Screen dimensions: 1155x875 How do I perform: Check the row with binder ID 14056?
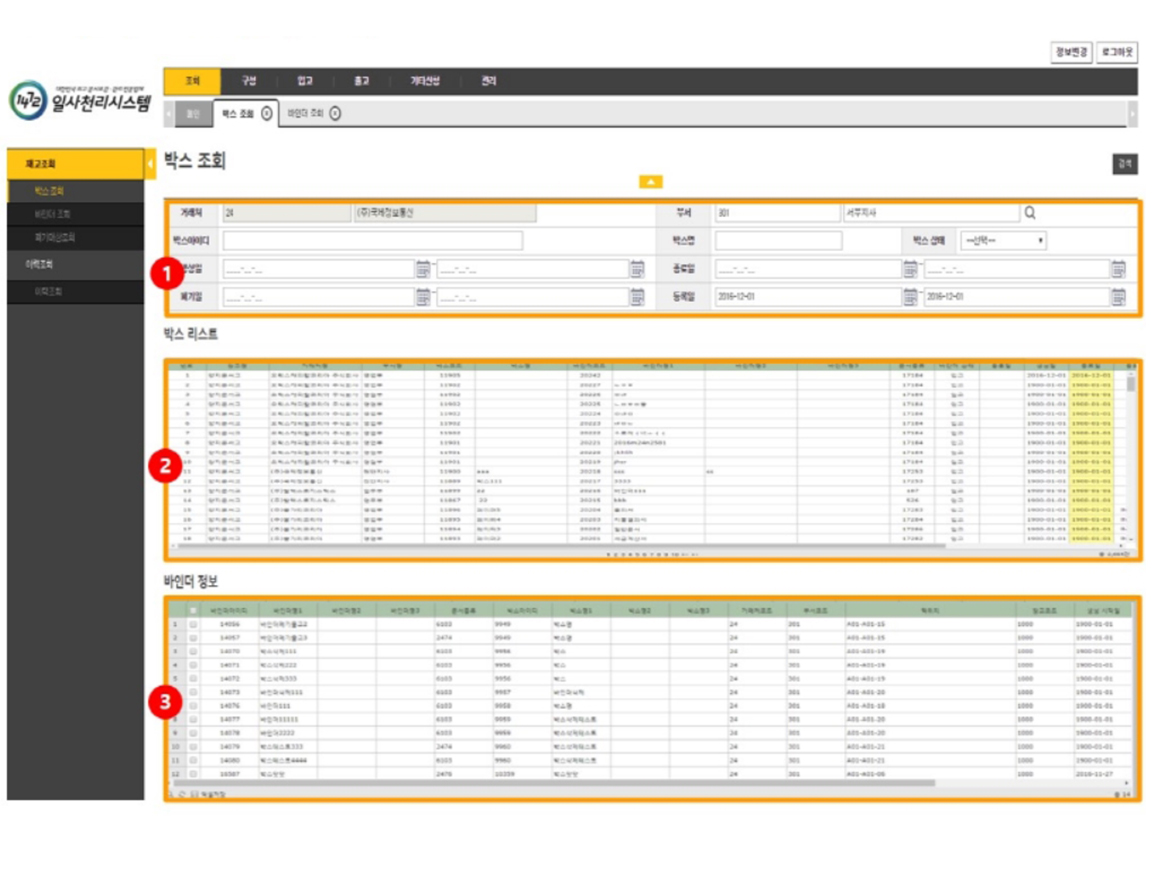coord(193,625)
